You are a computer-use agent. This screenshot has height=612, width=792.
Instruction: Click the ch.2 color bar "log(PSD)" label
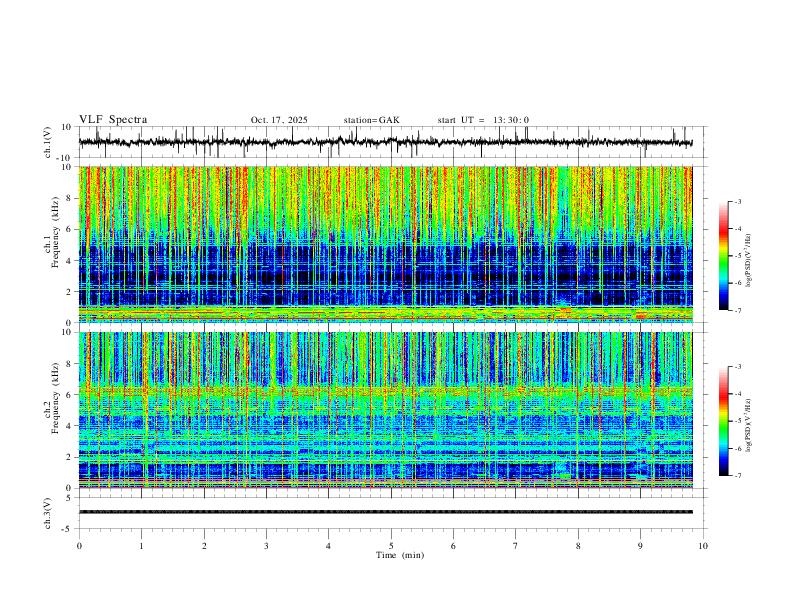748,425
